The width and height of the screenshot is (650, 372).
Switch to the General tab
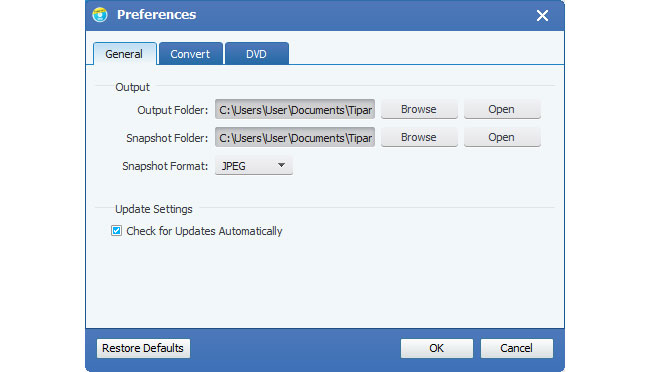point(124,54)
